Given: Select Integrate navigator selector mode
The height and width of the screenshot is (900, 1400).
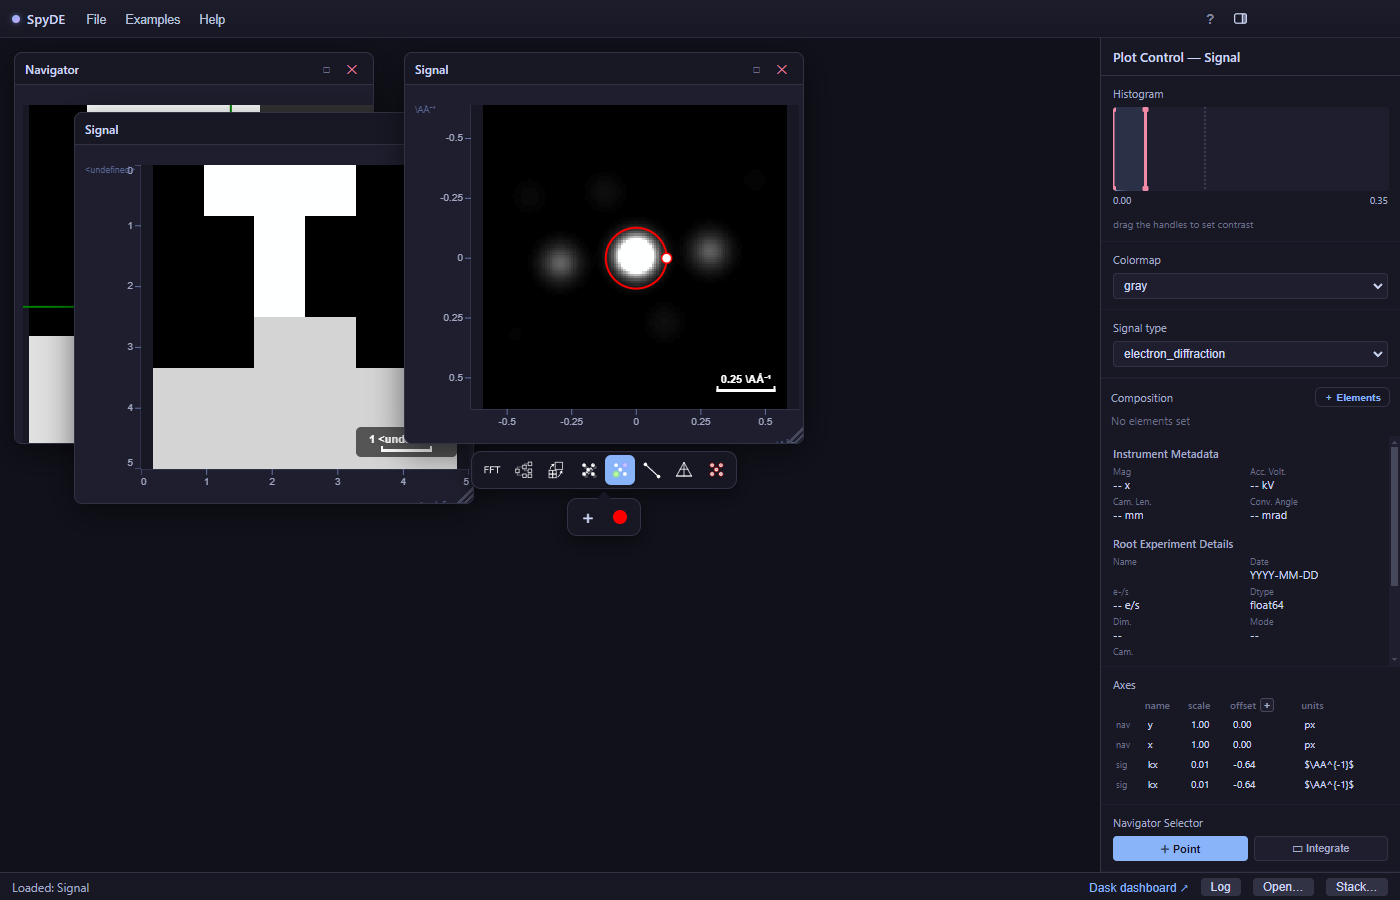Looking at the screenshot, I should pos(1321,849).
